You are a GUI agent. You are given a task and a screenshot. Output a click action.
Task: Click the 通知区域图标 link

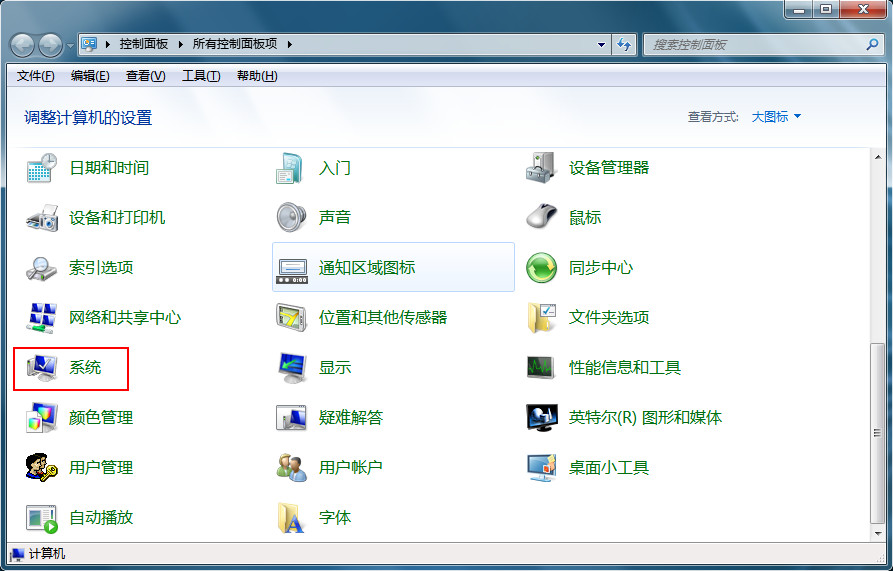(x=367, y=268)
